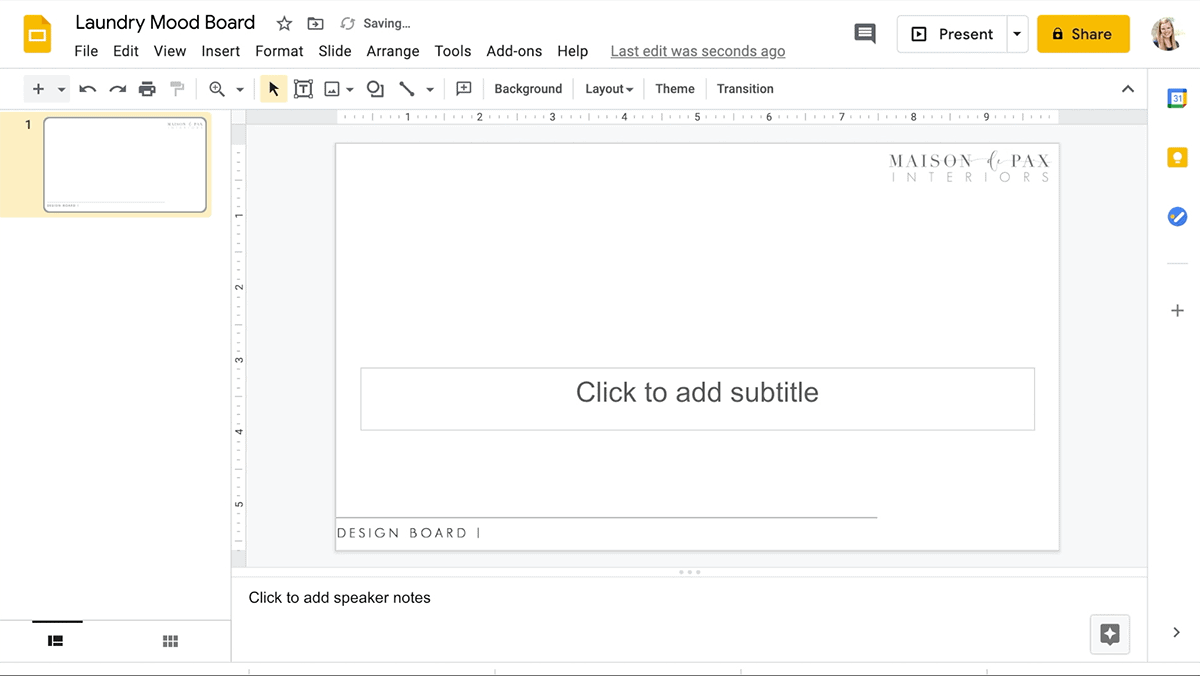Click the Print icon
Viewport: 1200px width, 676px height.
point(148,89)
